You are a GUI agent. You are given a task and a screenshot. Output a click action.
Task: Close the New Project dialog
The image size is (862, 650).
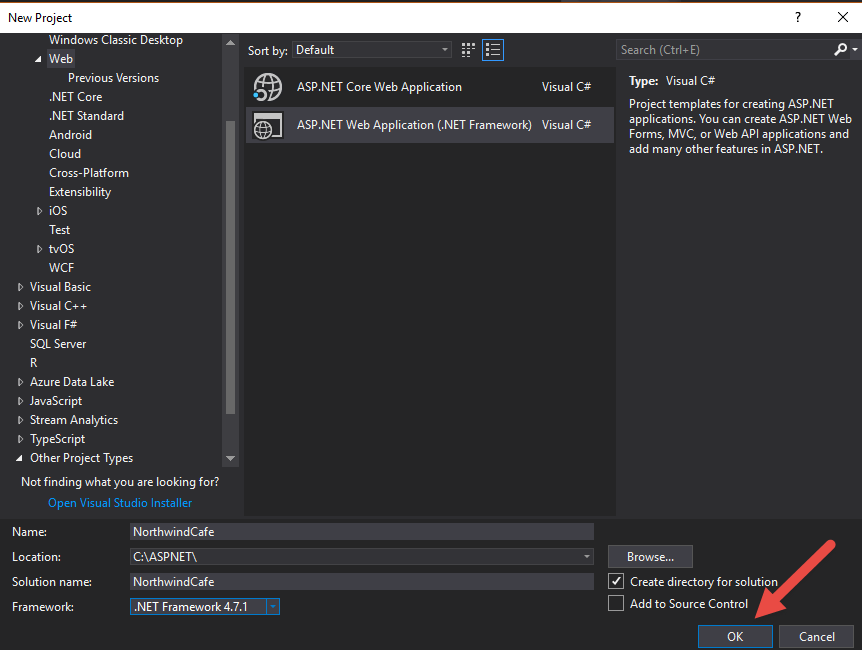843,18
